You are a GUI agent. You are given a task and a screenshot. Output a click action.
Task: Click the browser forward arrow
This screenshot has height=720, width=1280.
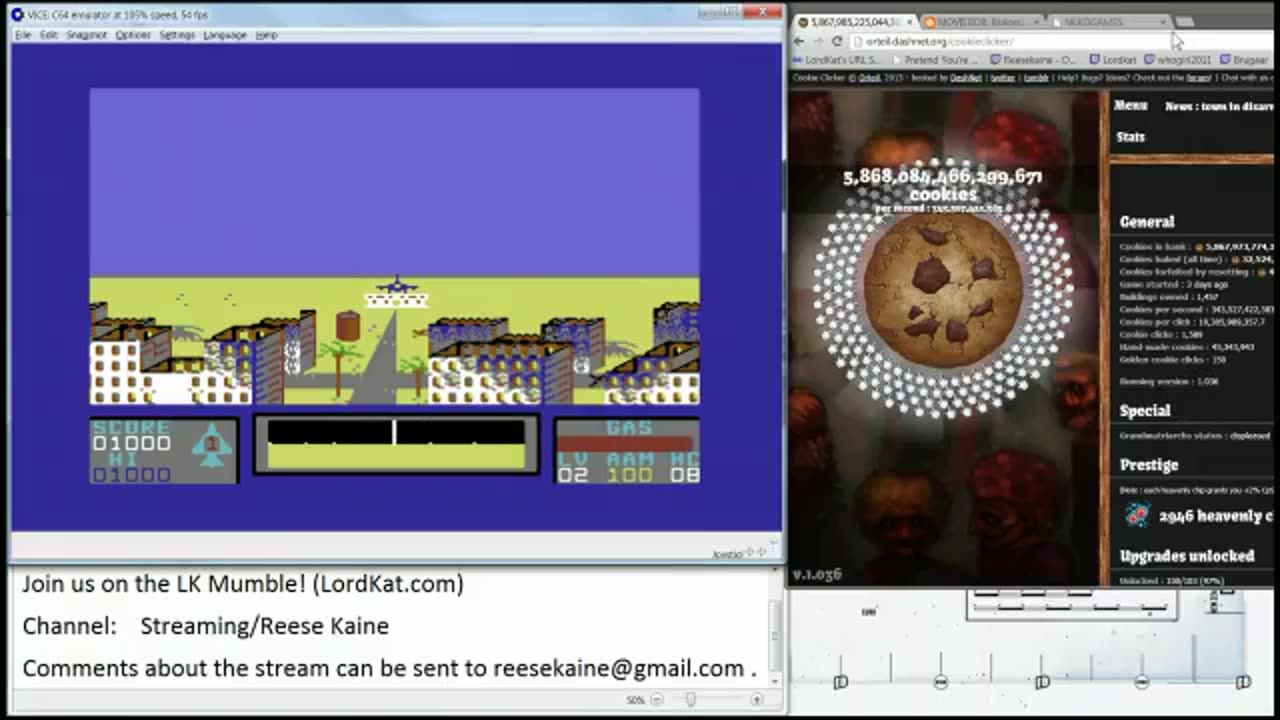[x=817, y=41]
